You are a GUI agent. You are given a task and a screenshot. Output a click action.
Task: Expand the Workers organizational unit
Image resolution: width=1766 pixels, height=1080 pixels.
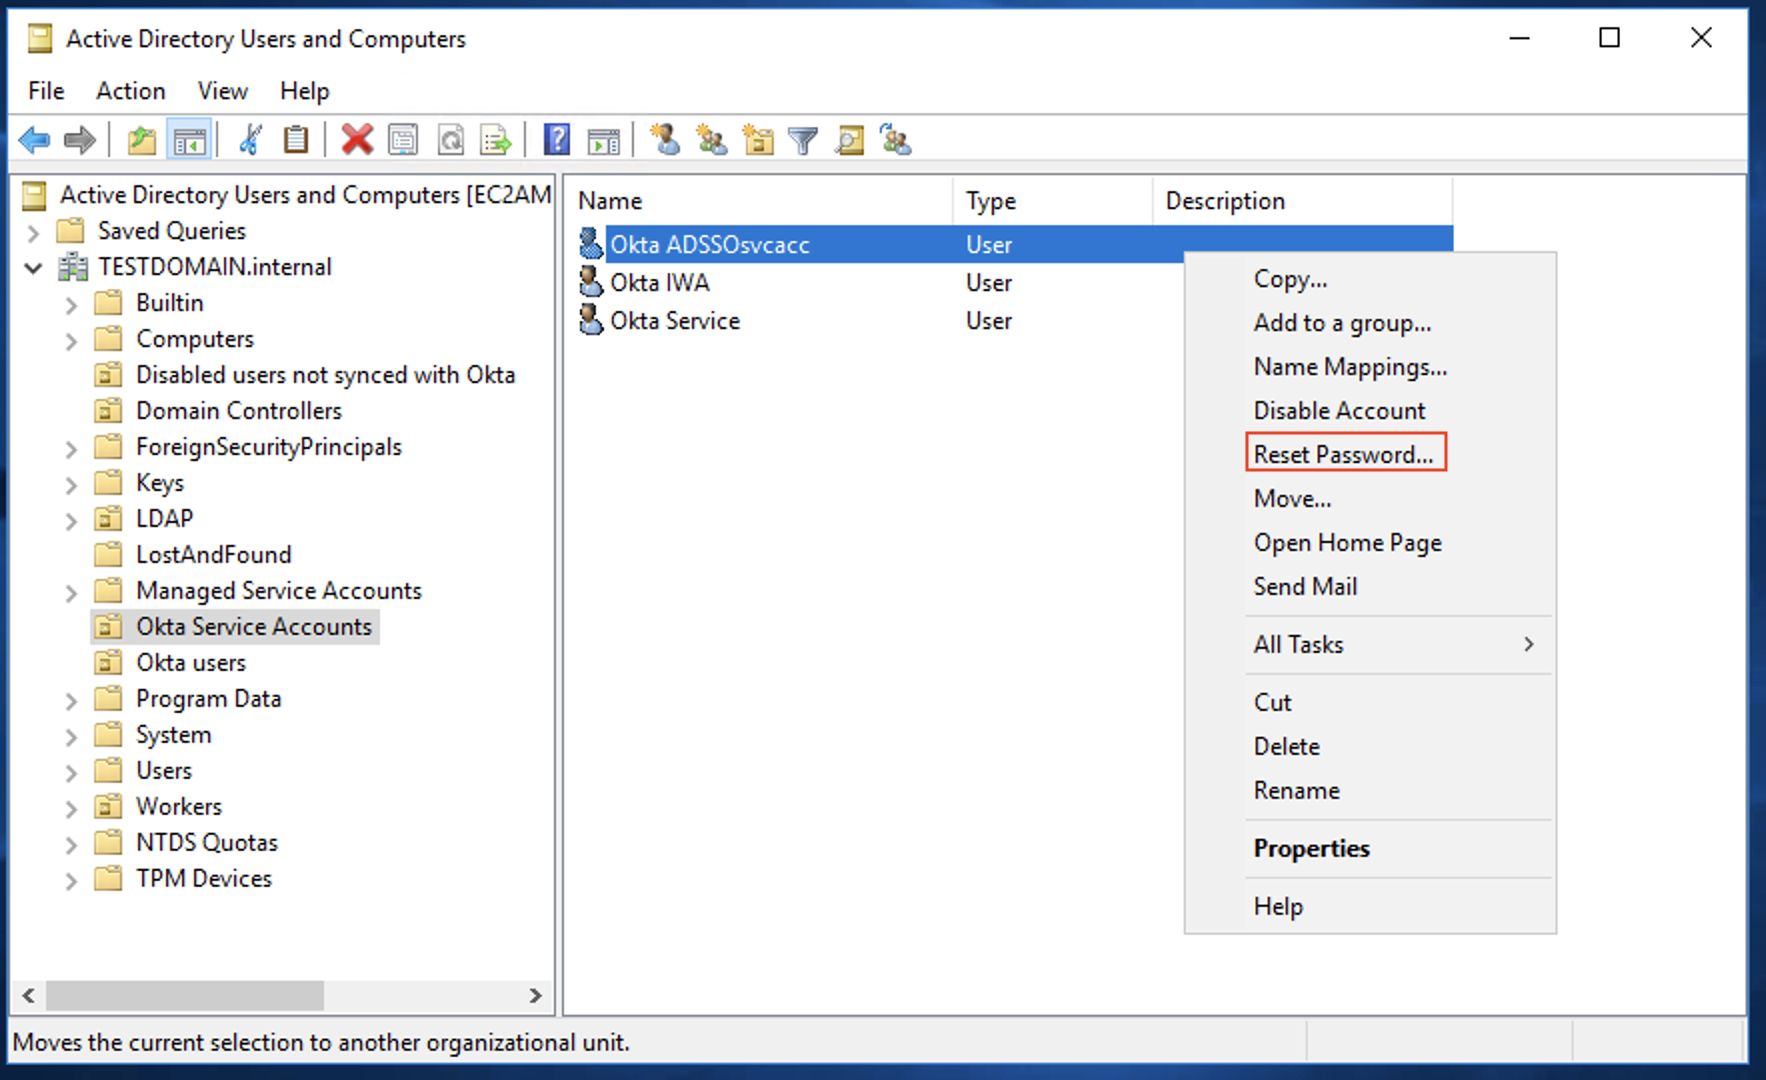71,809
